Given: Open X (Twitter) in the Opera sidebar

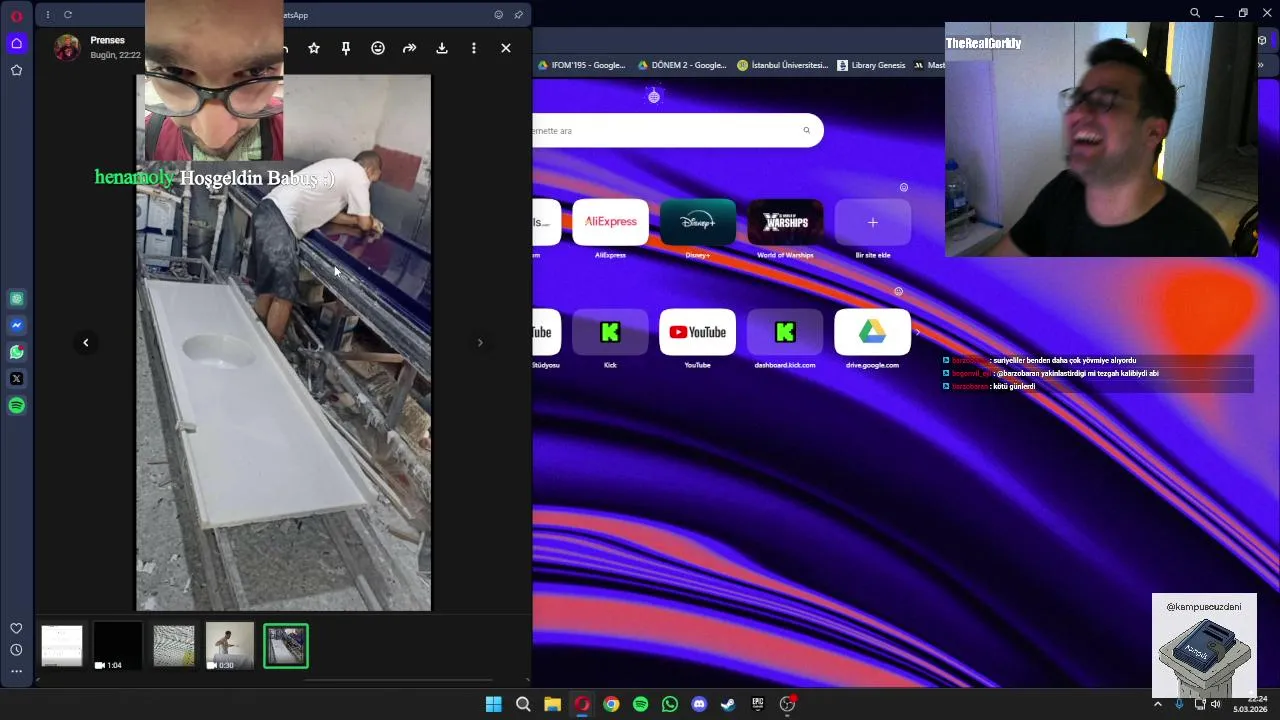Looking at the screenshot, I should 17,379.
